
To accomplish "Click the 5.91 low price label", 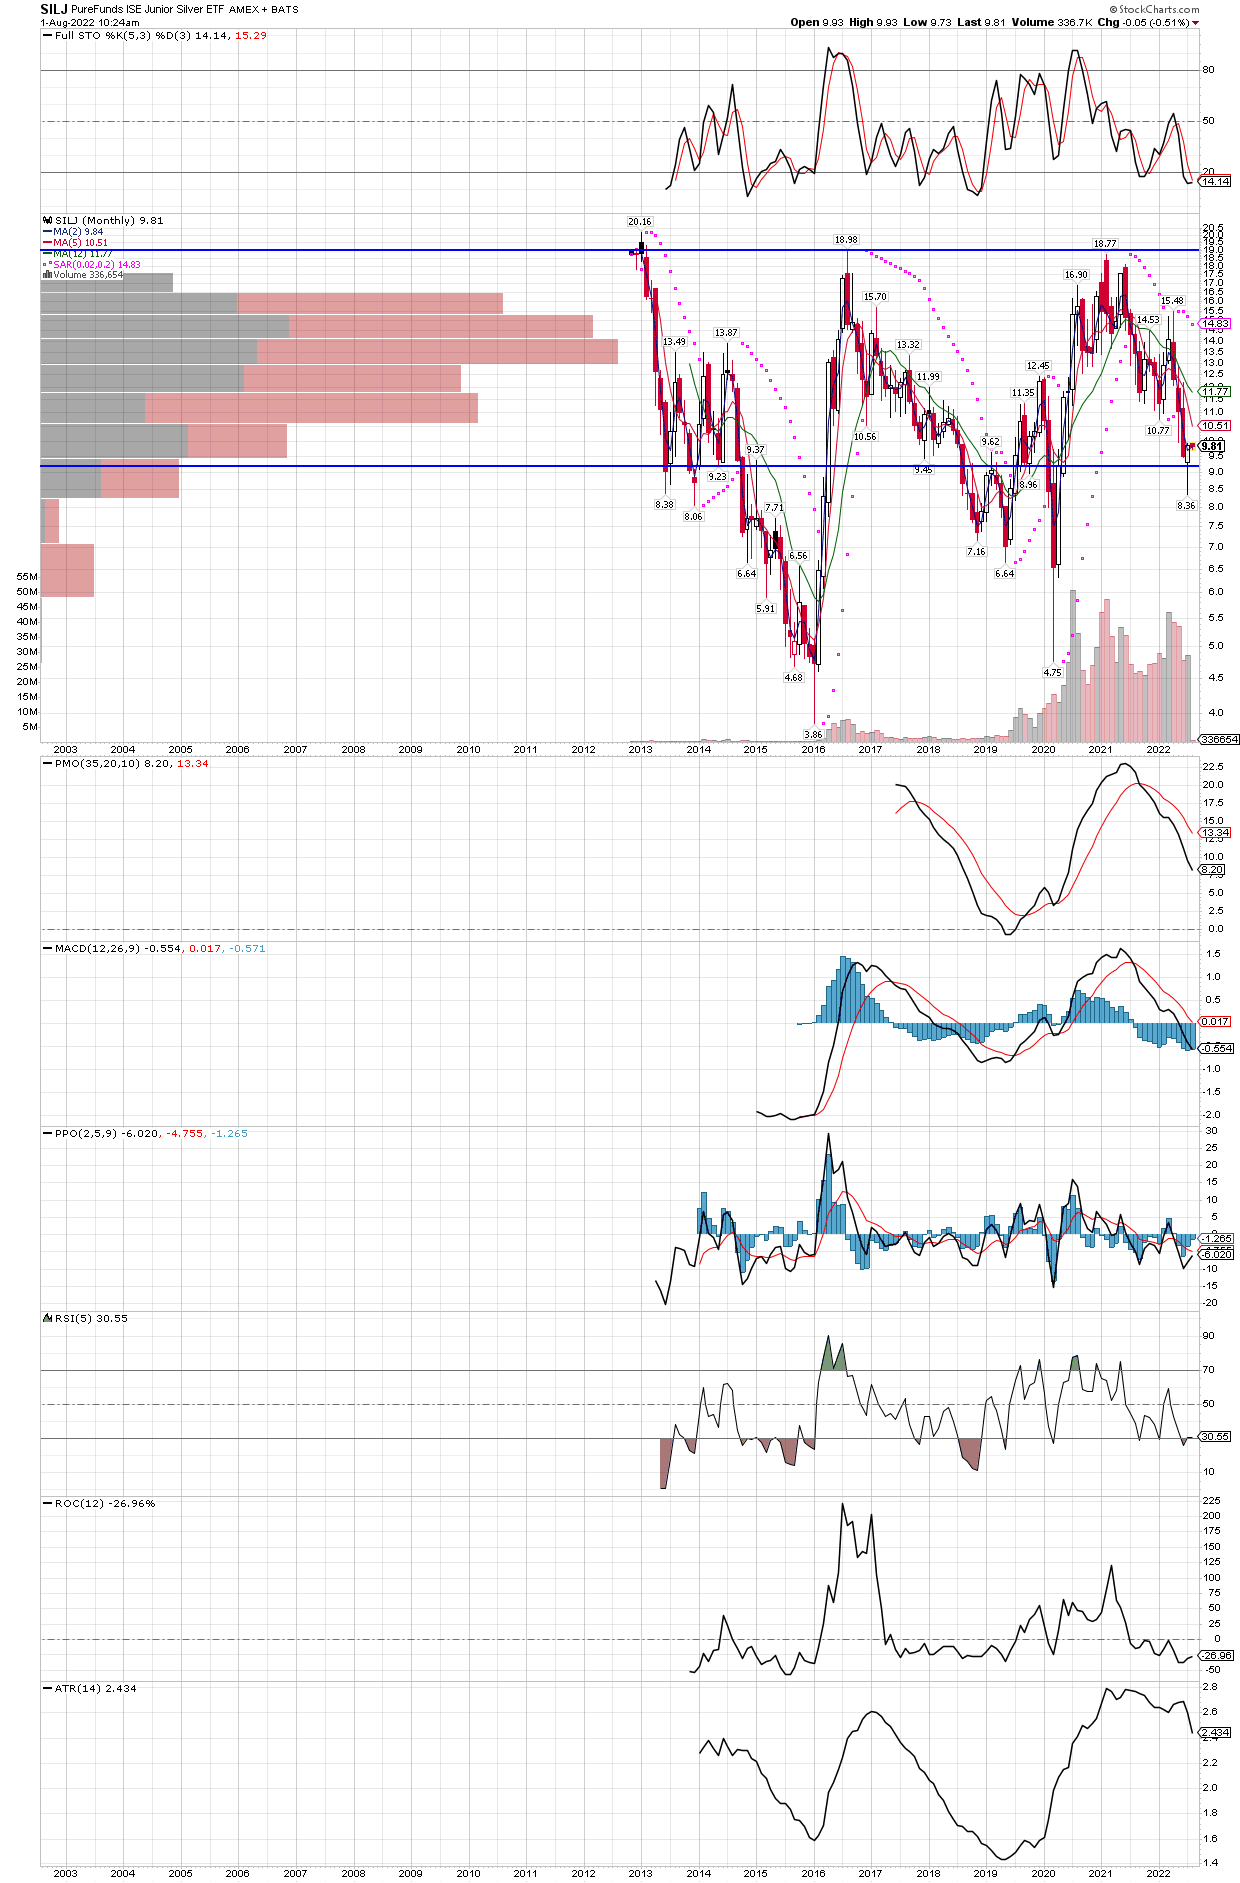I will 765,609.
